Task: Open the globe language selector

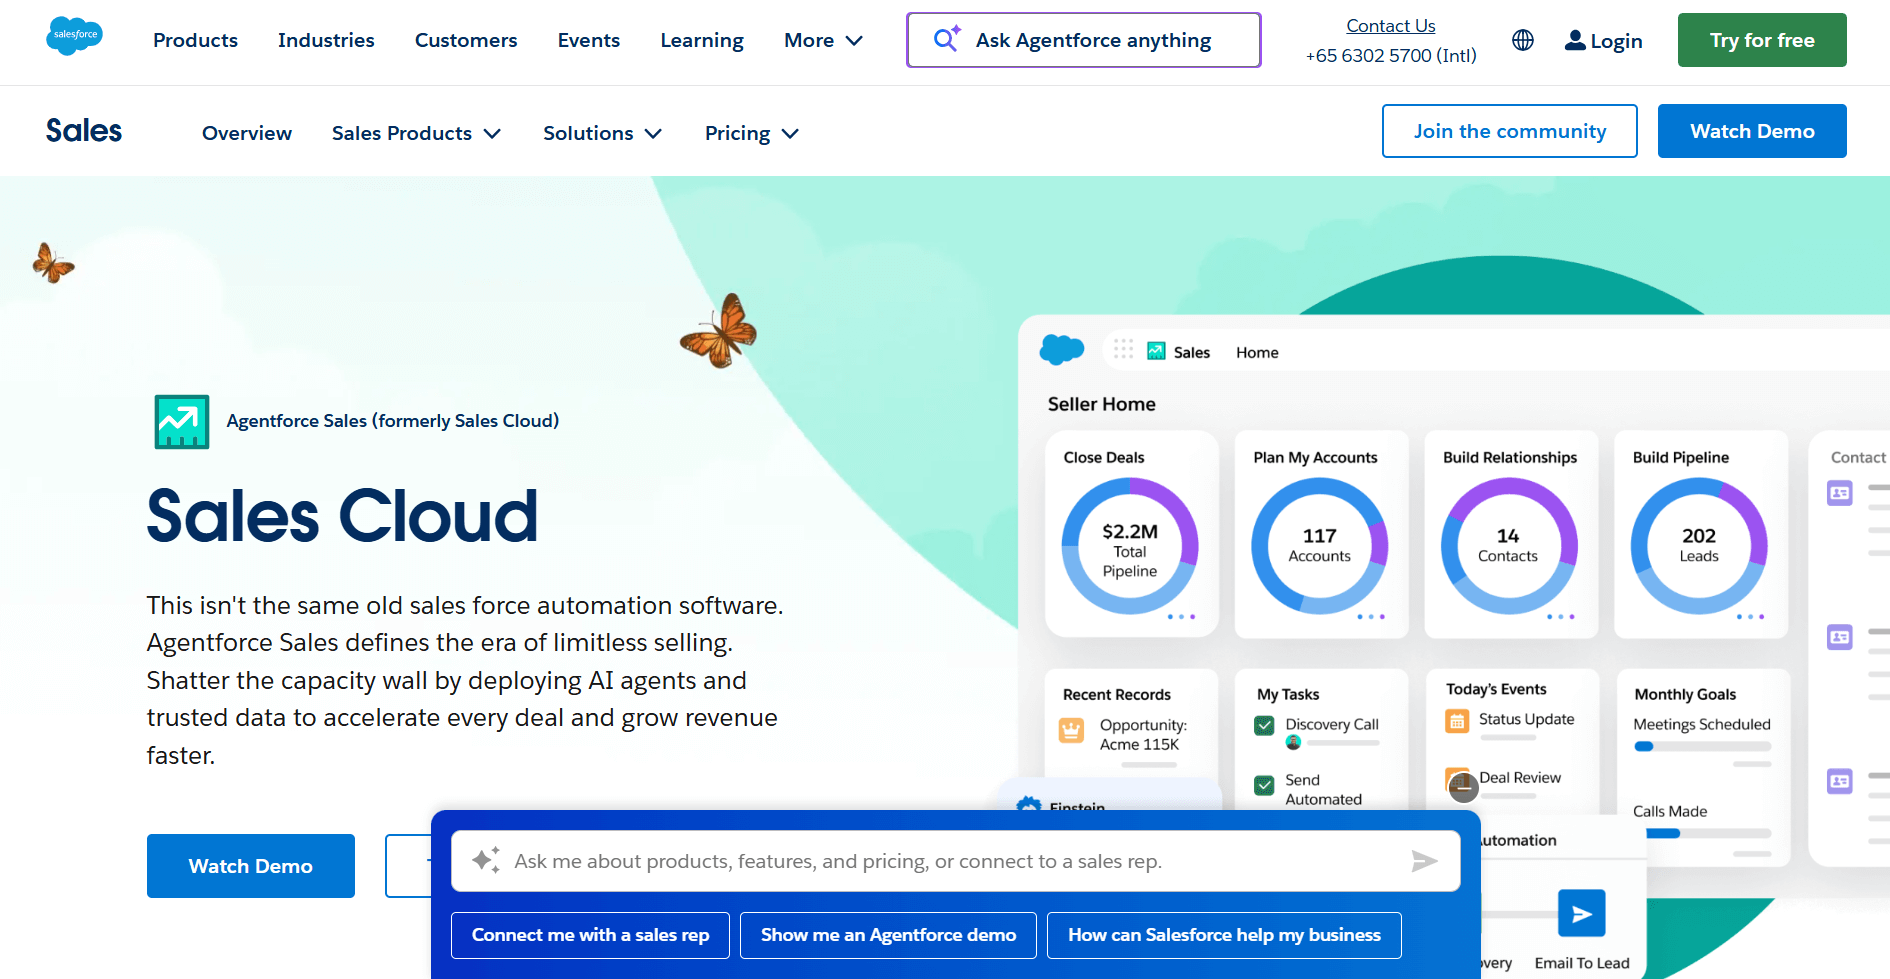Action: pyautogui.click(x=1523, y=40)
